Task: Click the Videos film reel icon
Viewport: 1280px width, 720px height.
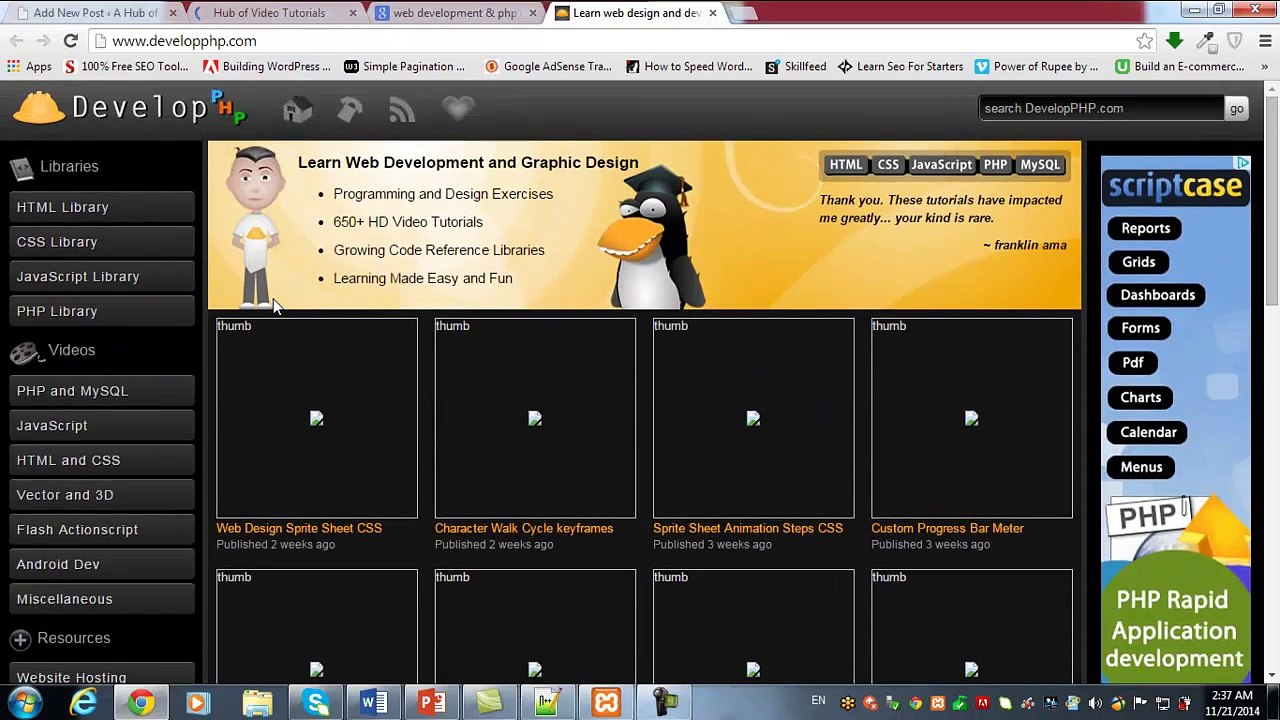Action: pyautogui.click(x=25, y=351)
